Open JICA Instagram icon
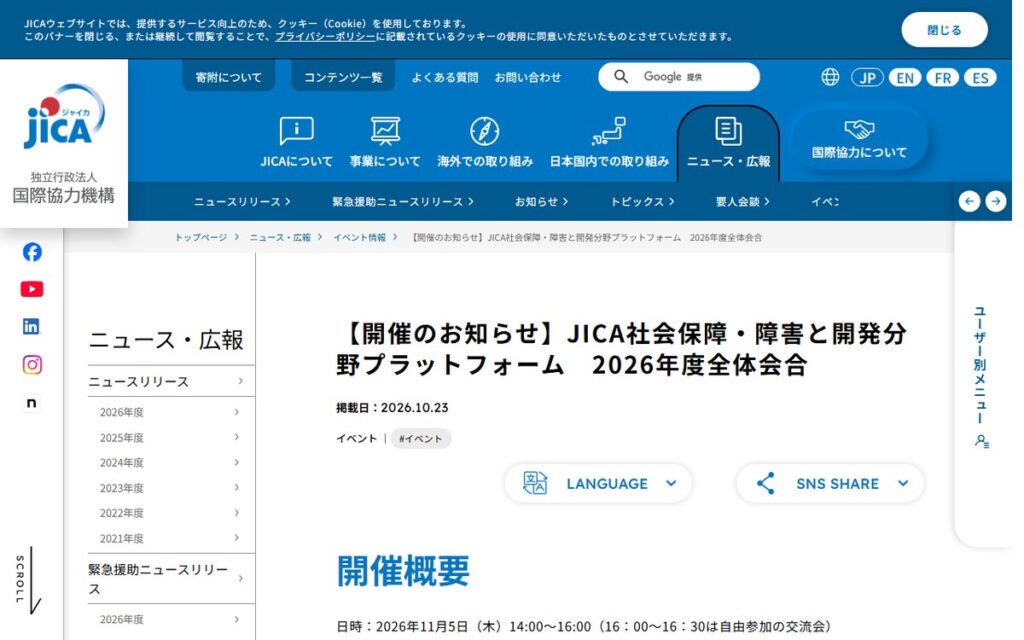Viewport: 1024px width, 640px height. (x=32, y=364)
